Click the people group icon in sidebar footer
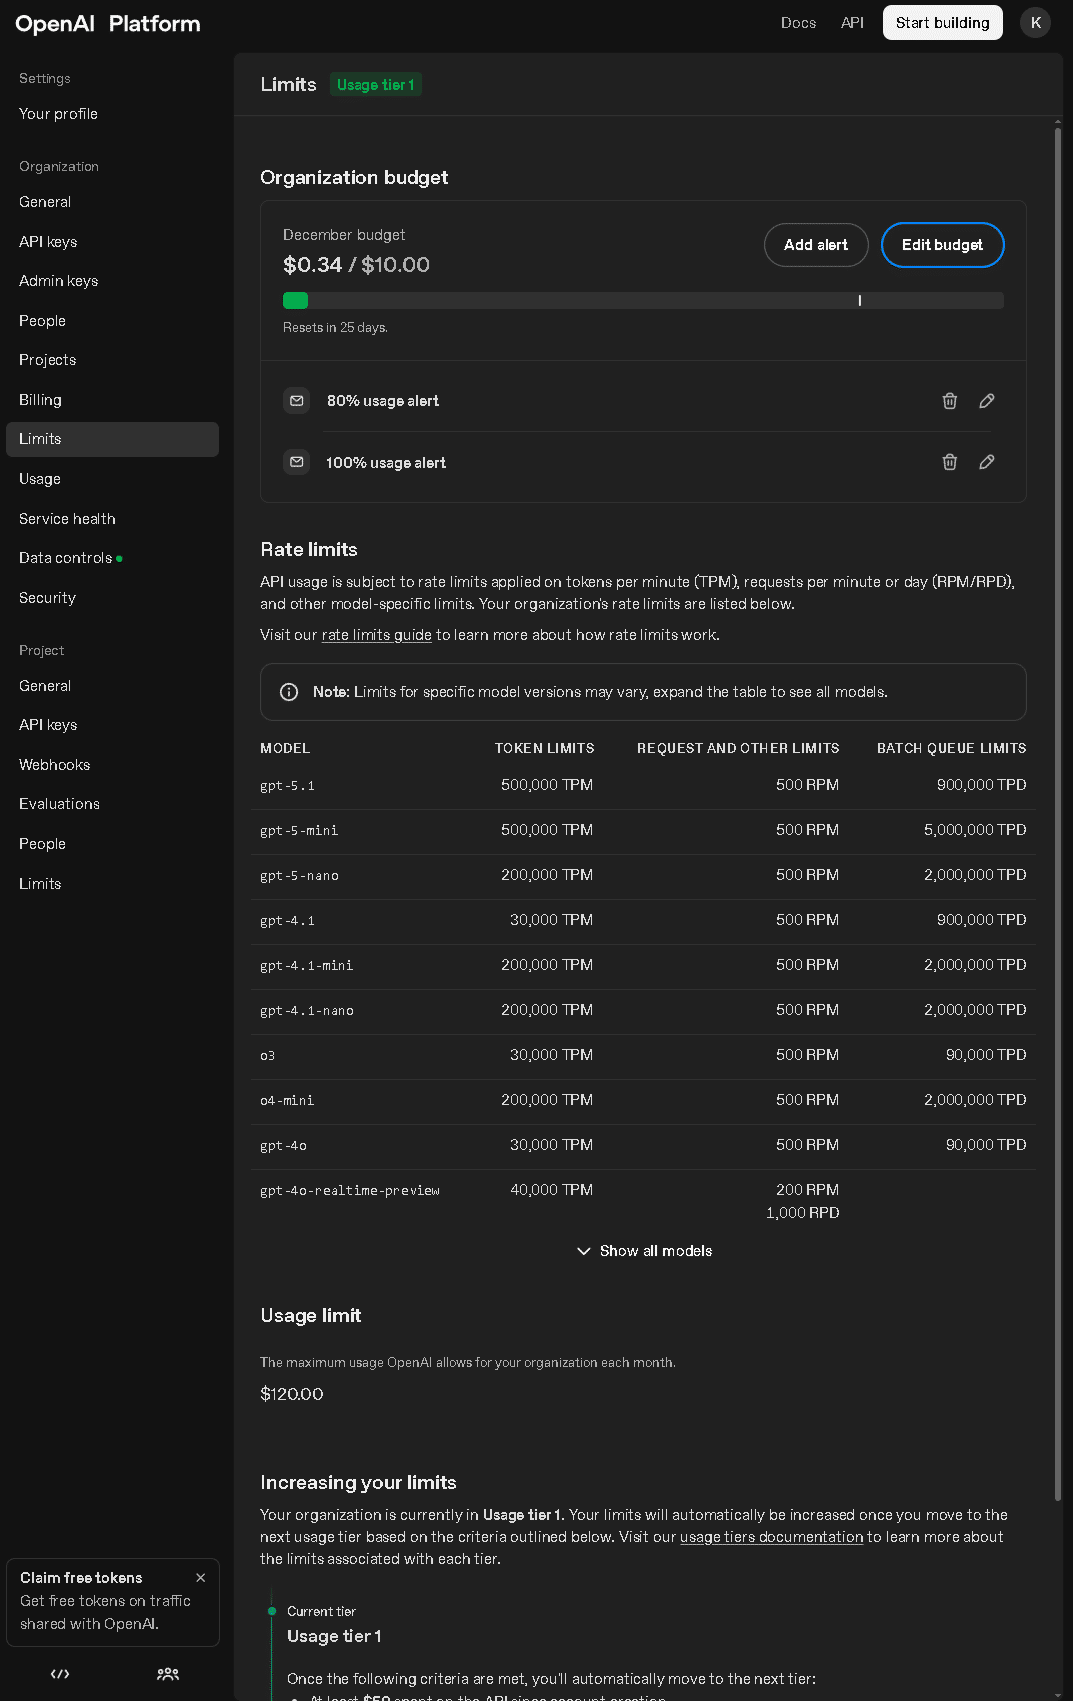1073x1701 pixels. 168,1674
